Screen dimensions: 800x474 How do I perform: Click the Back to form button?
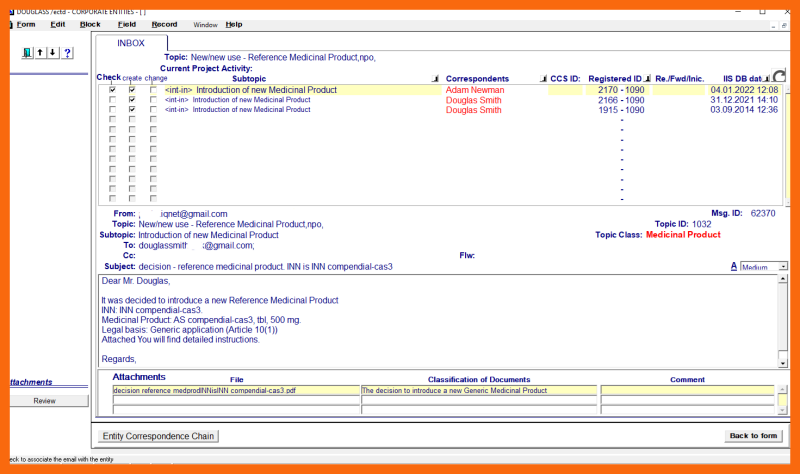(x=753, y=436)
